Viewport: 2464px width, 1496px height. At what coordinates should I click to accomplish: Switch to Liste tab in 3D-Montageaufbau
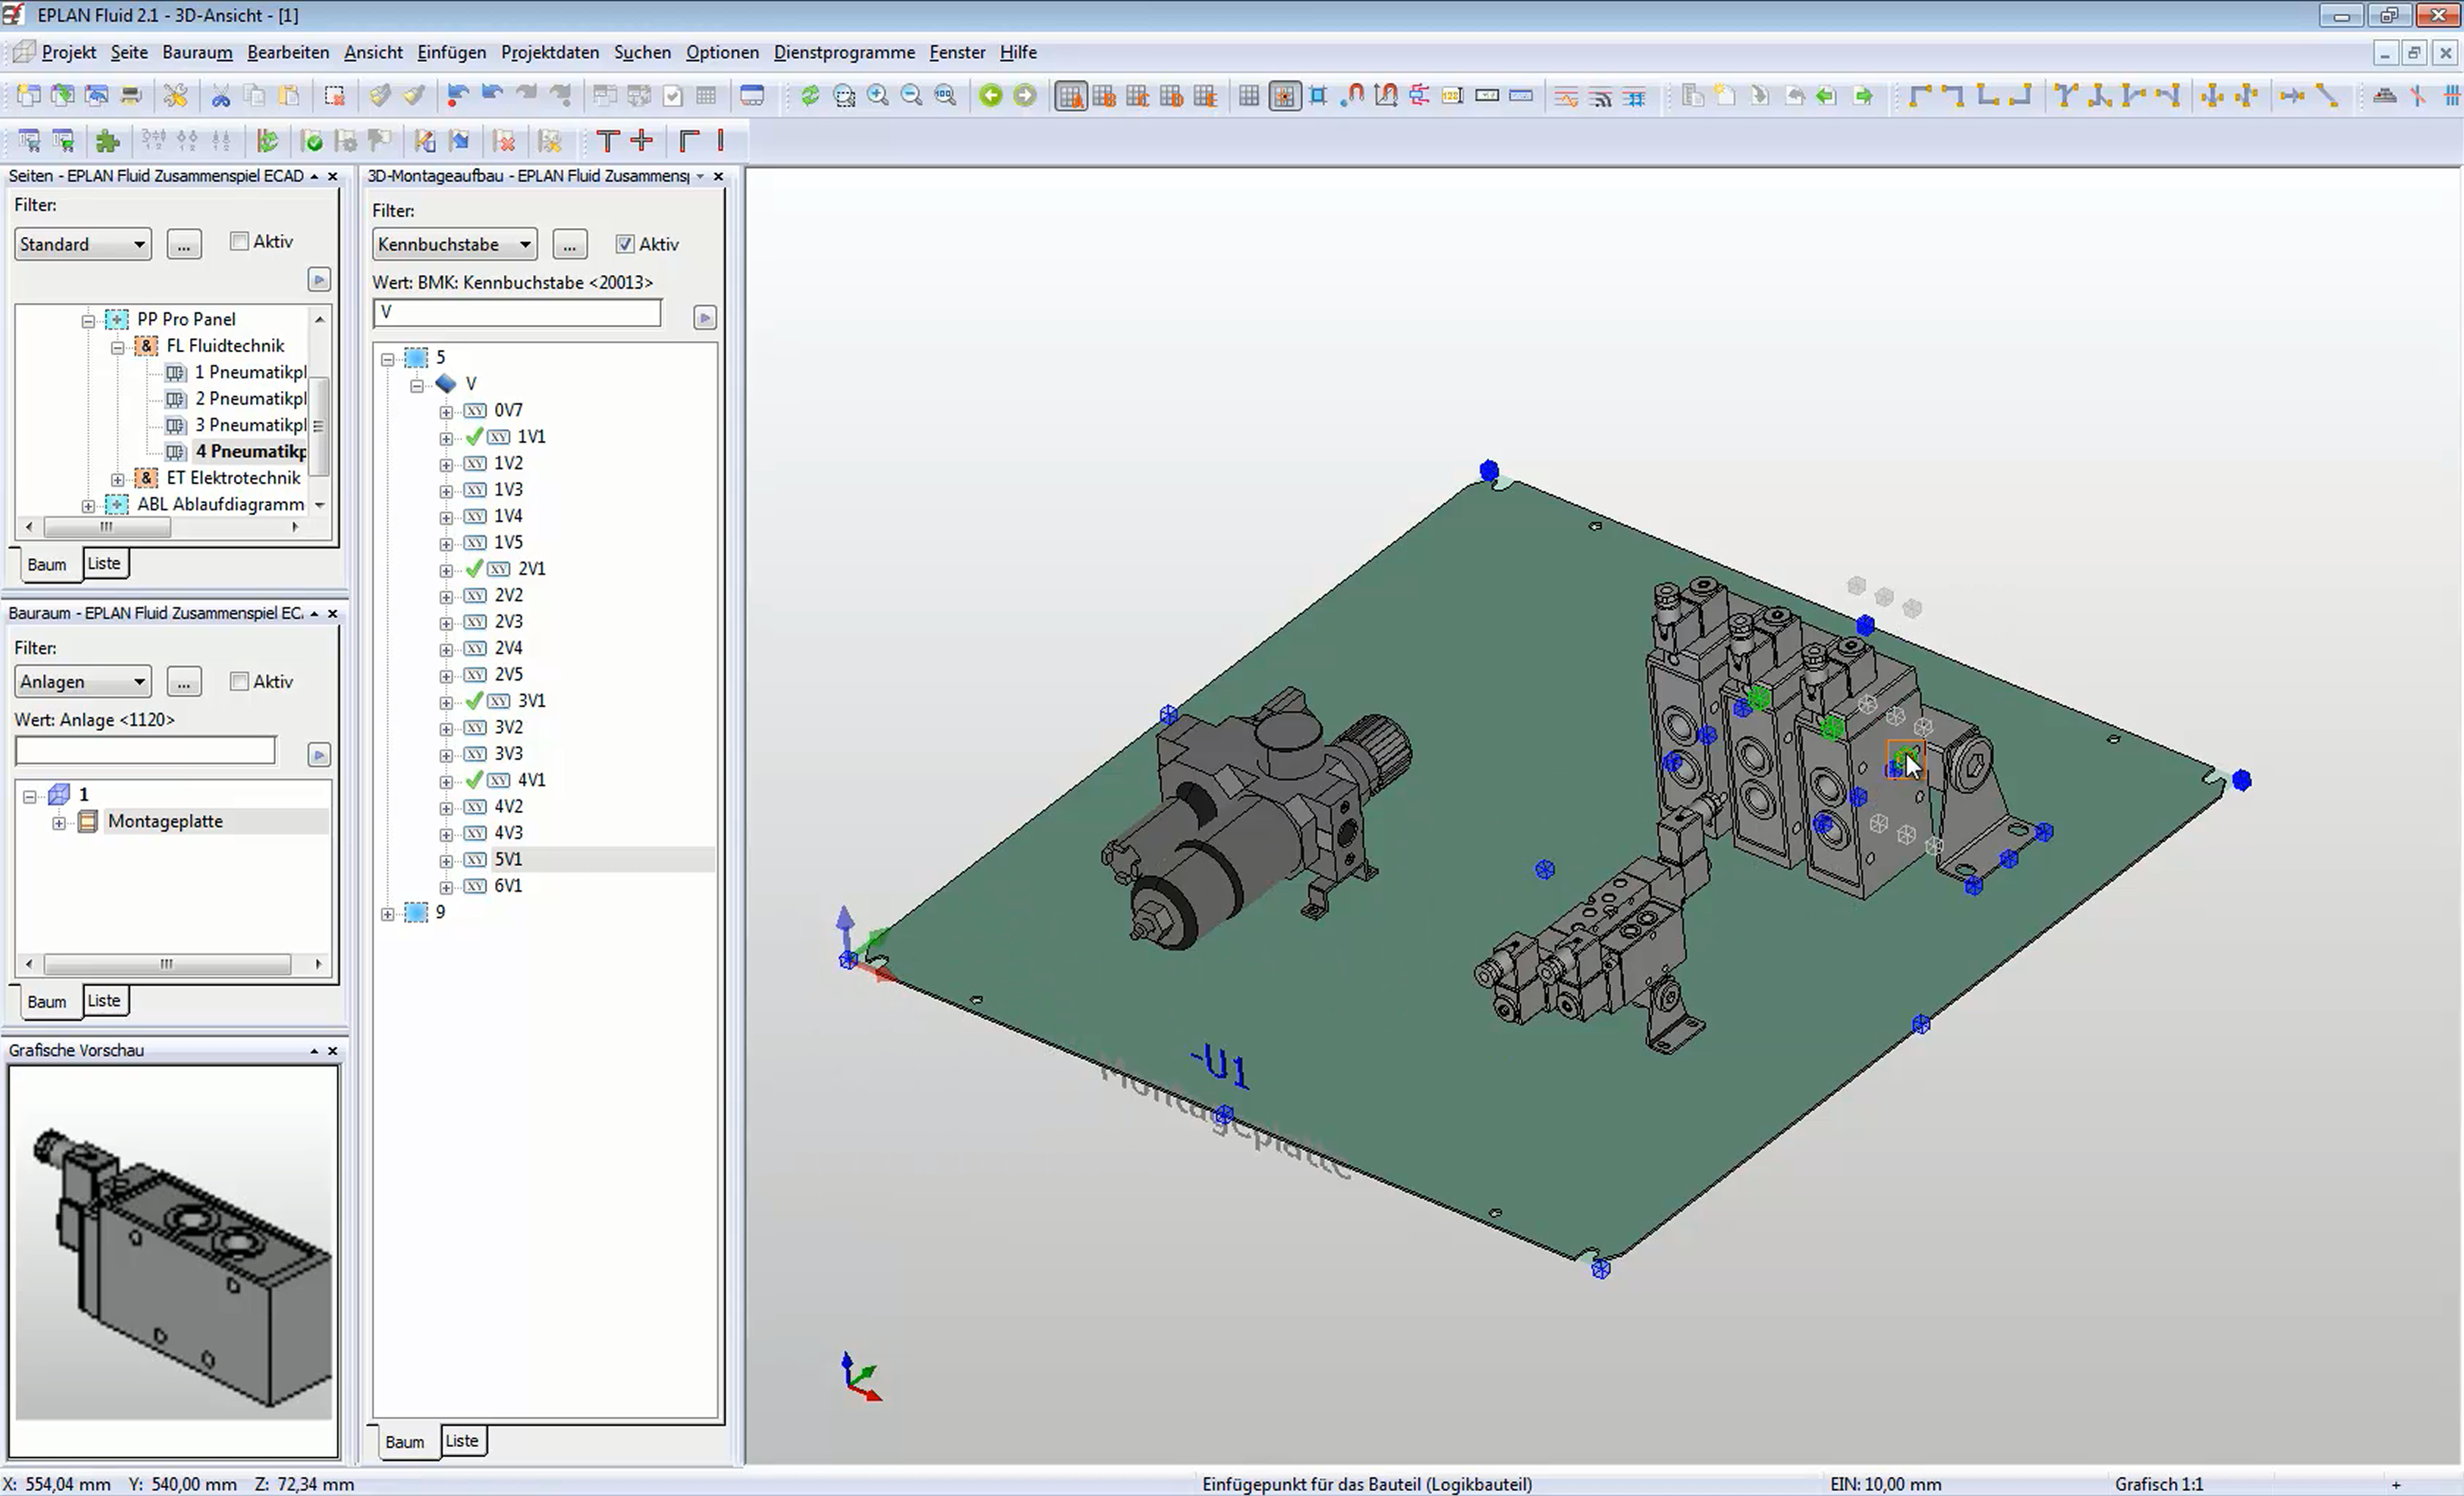point(461,1441)
